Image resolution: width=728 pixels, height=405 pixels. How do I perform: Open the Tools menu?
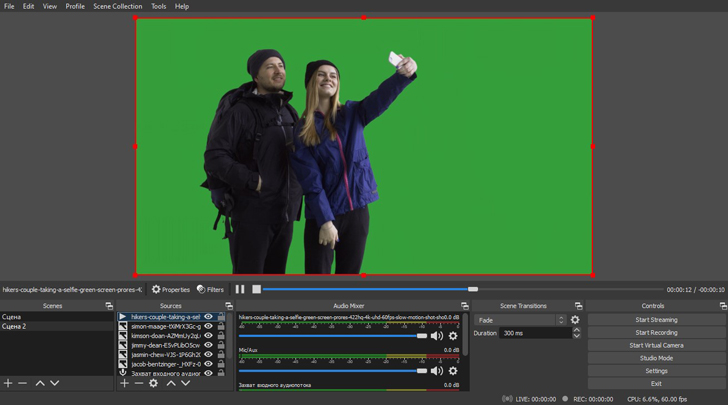click(x=158, y=6)
